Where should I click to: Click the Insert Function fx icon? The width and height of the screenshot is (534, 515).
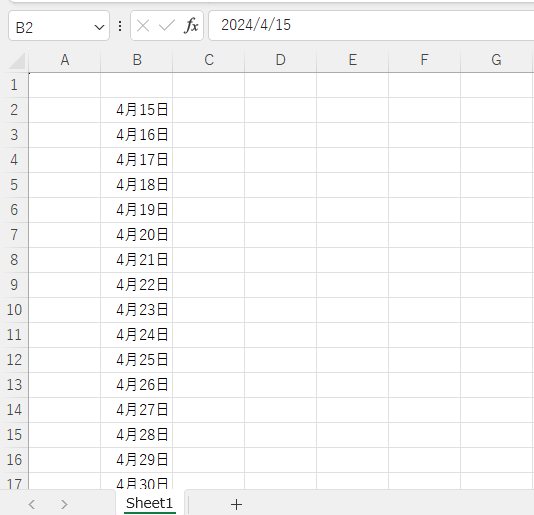191,26
